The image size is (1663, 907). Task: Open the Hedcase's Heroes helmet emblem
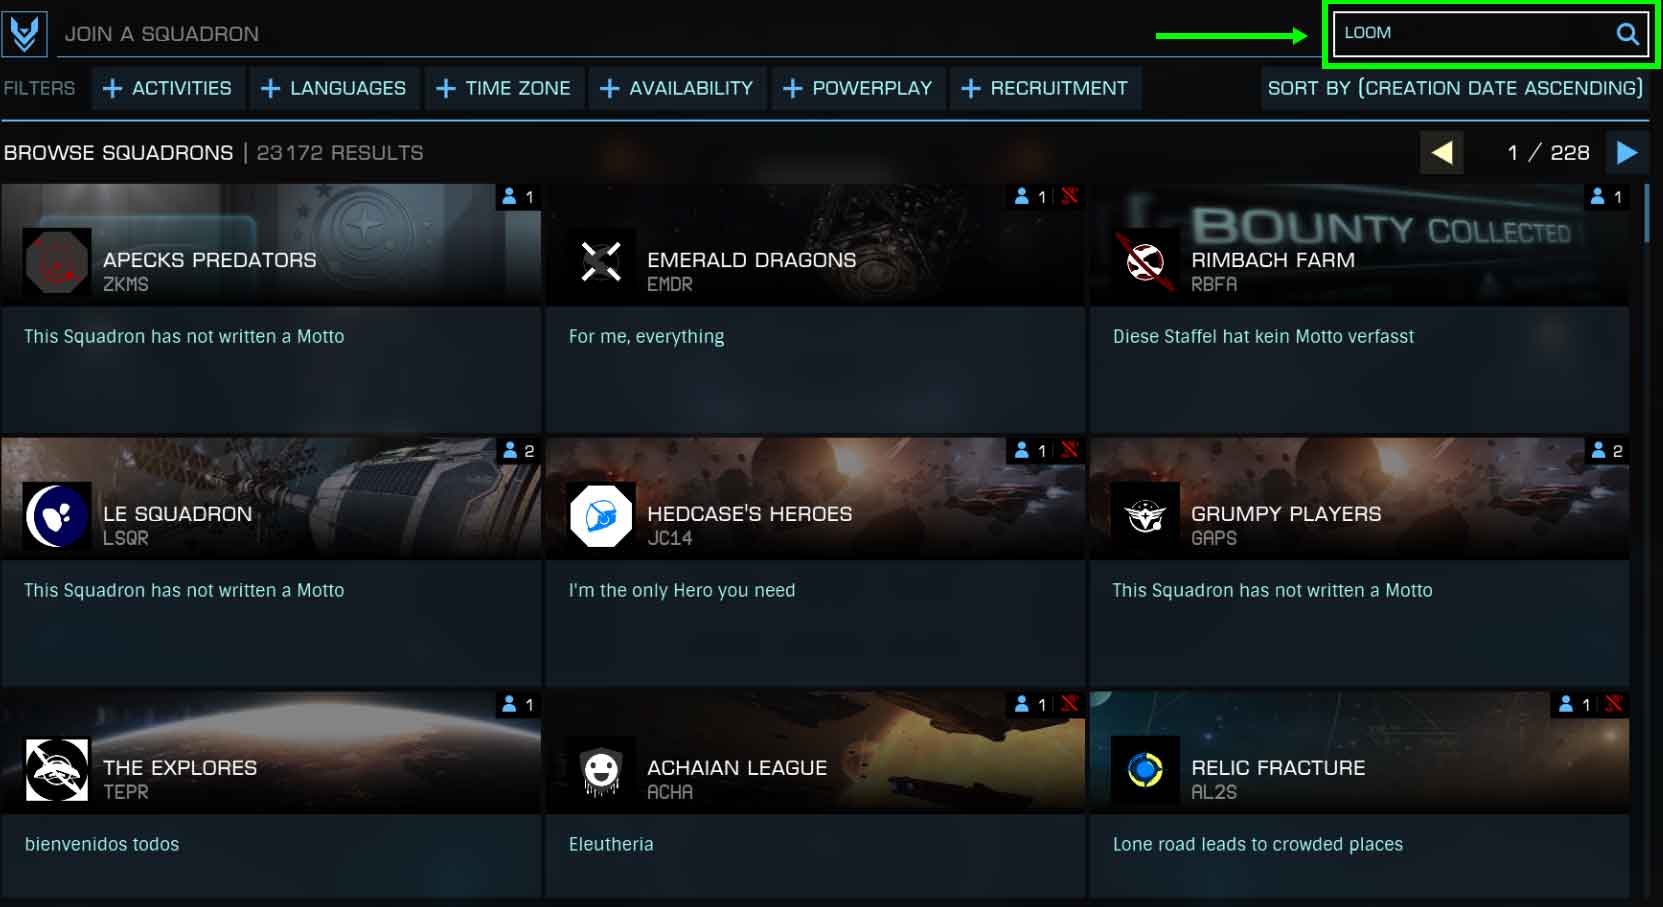pyautogui.click(x=601, y=516)
